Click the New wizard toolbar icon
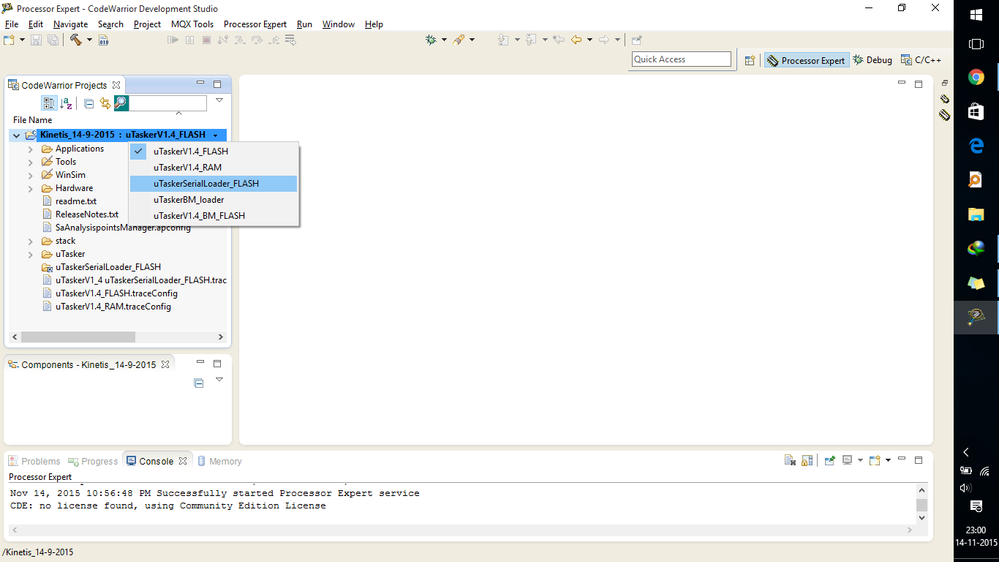Image resolution: width=999 pixels, height=562 pixels. pos(9,40)
